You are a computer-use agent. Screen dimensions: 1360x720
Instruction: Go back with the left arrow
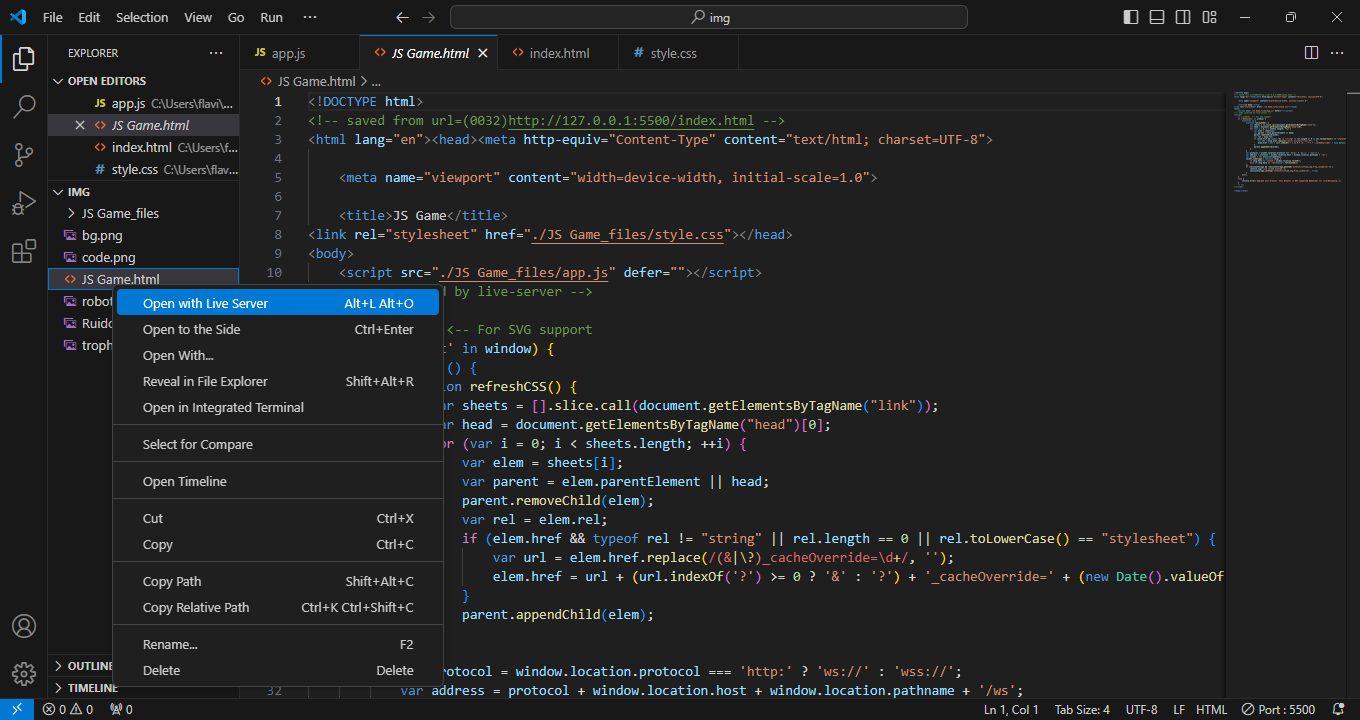[402, 17]
